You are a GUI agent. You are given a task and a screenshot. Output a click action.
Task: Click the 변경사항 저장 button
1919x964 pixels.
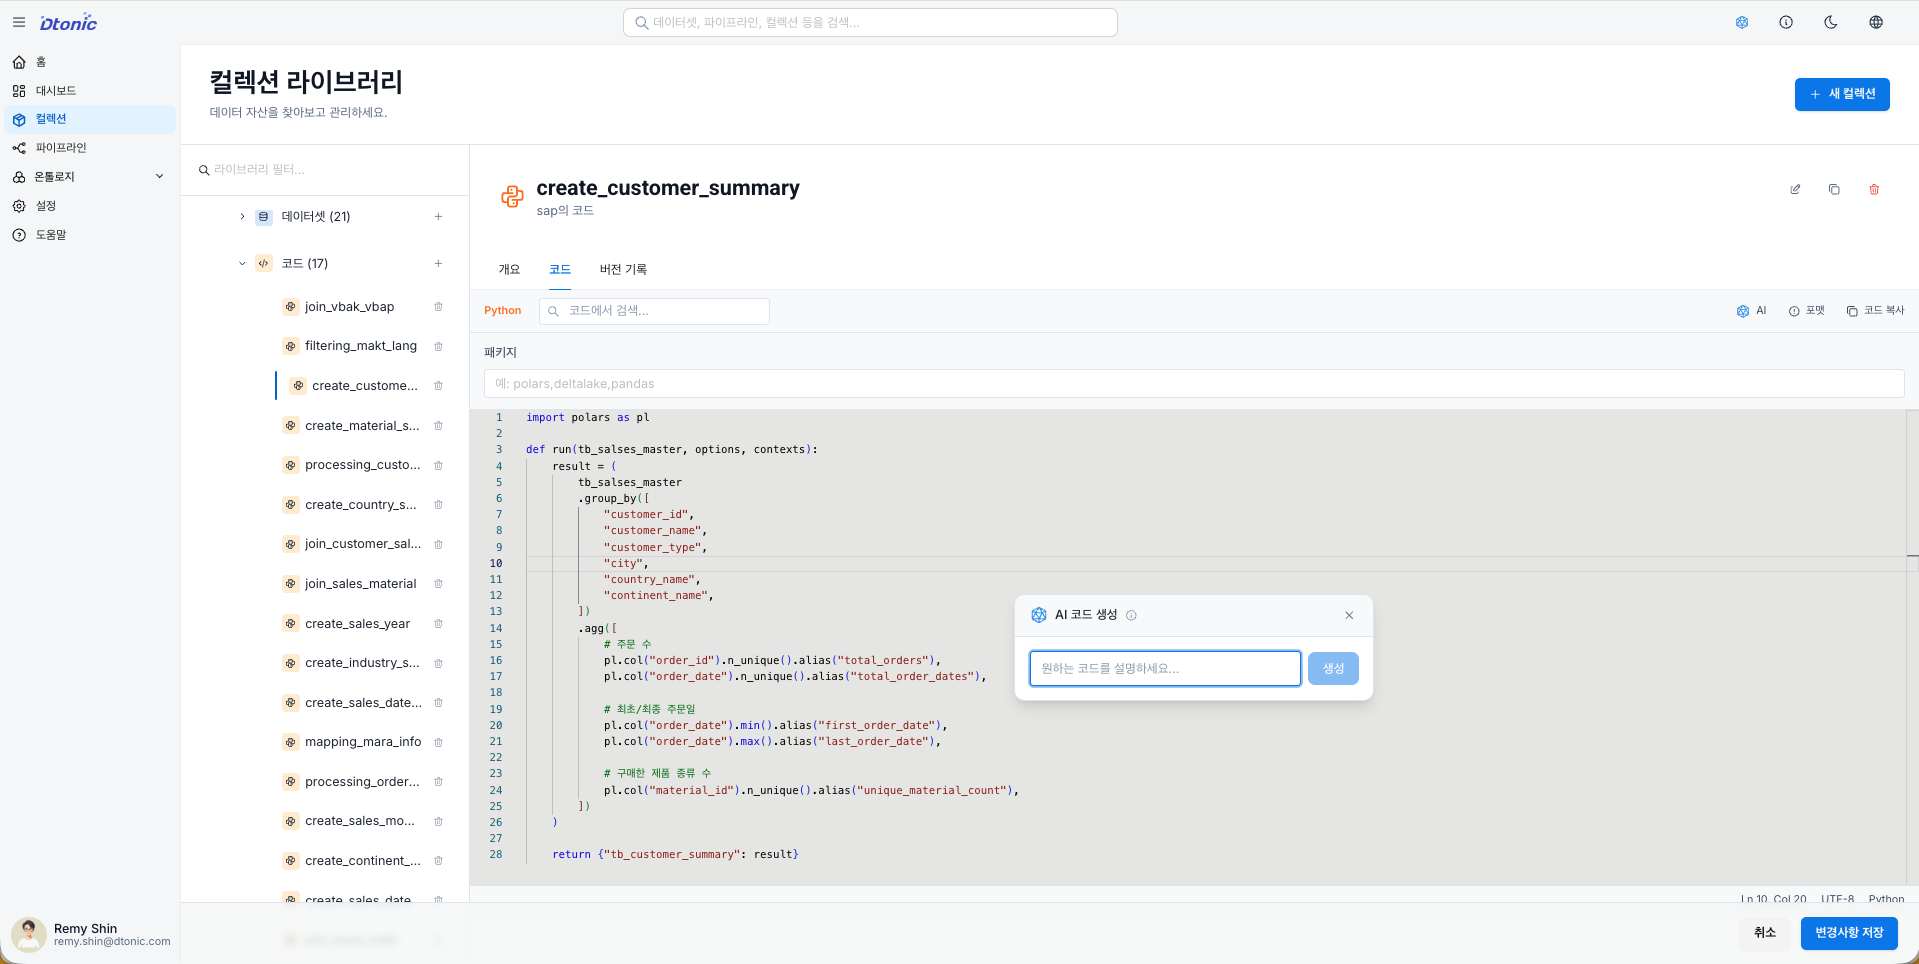click(x=1848, y=932)
